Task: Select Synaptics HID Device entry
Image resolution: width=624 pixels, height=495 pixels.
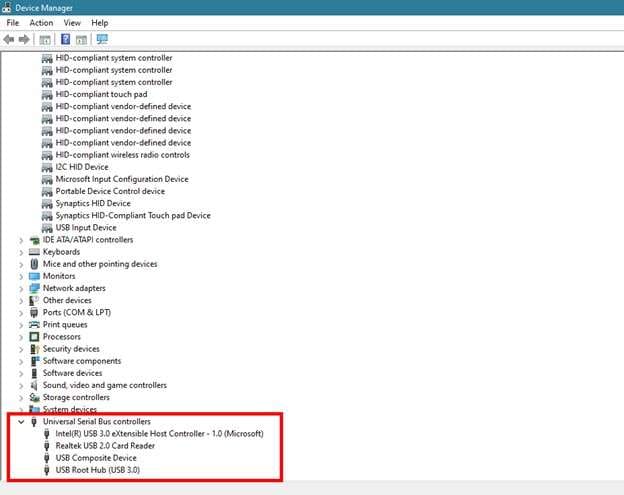Action: tap(93, 203)
